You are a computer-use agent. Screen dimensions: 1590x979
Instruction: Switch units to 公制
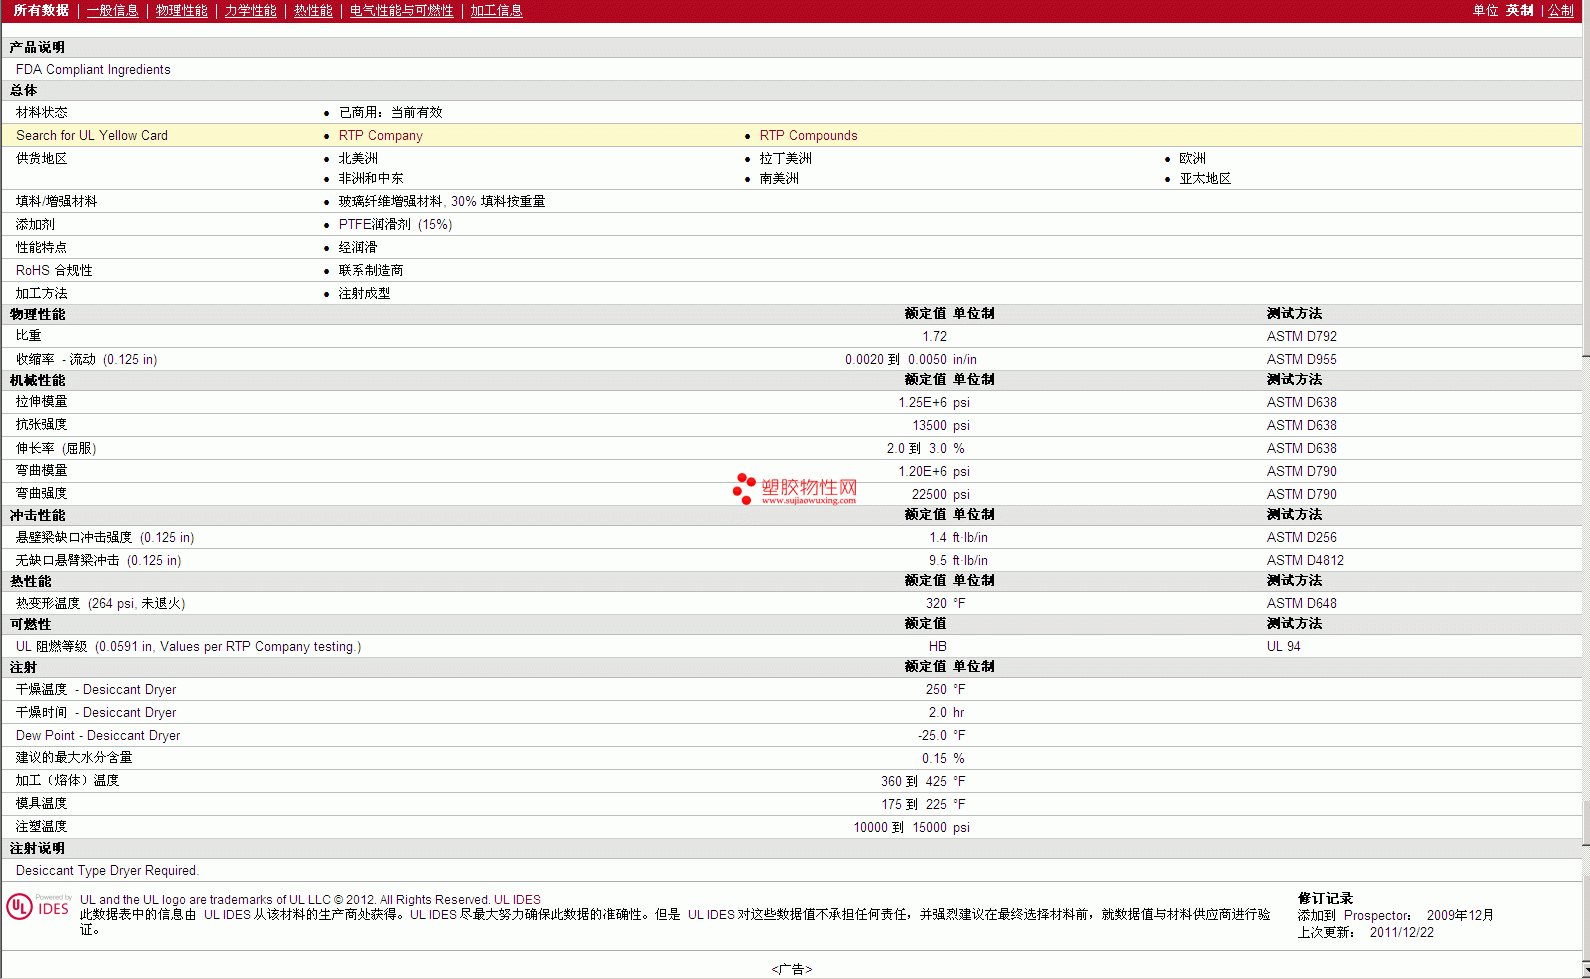click(1561, 10)
